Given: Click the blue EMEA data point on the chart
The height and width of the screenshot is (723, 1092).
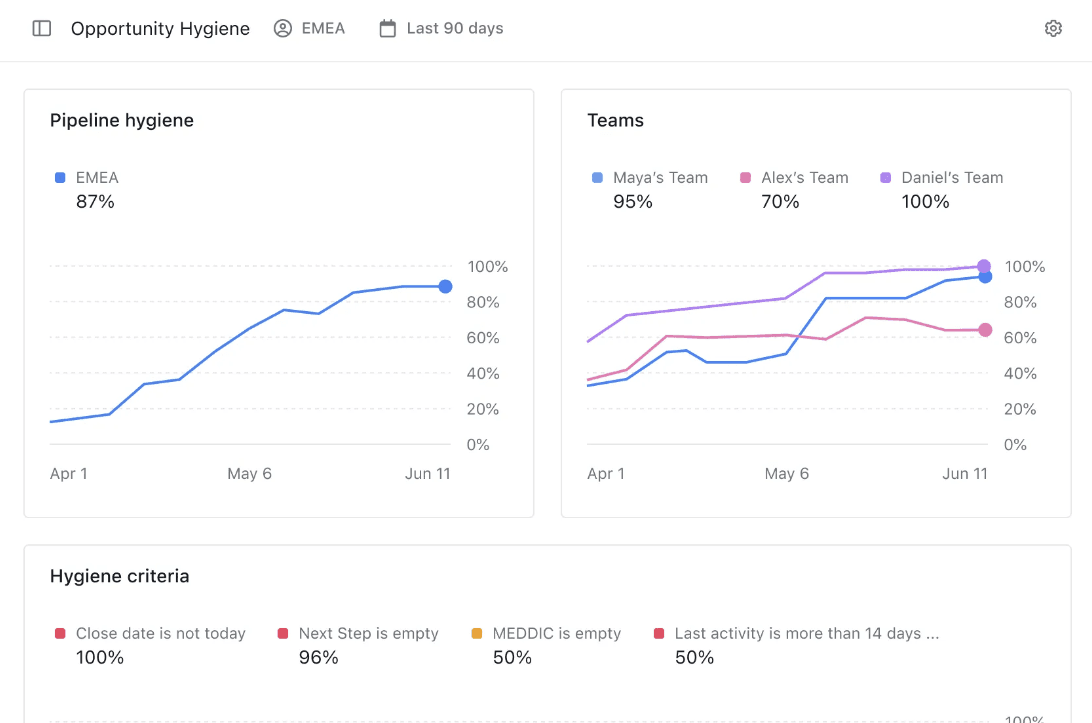Looking at the screenshot, I should 444,286.
